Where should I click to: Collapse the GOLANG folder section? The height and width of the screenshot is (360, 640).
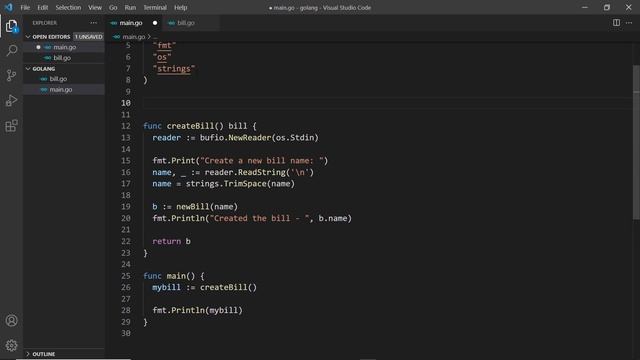(28, 69)
